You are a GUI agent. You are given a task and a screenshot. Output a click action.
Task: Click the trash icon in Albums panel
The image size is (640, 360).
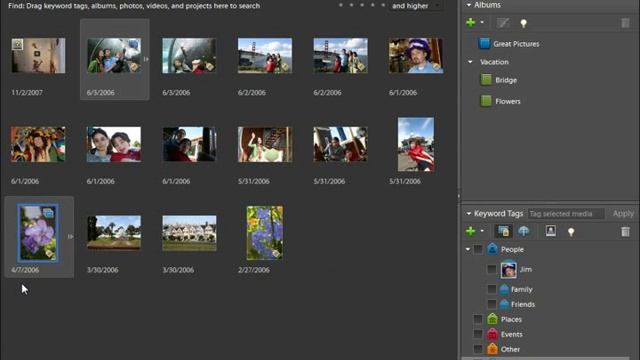pos(625,23)
